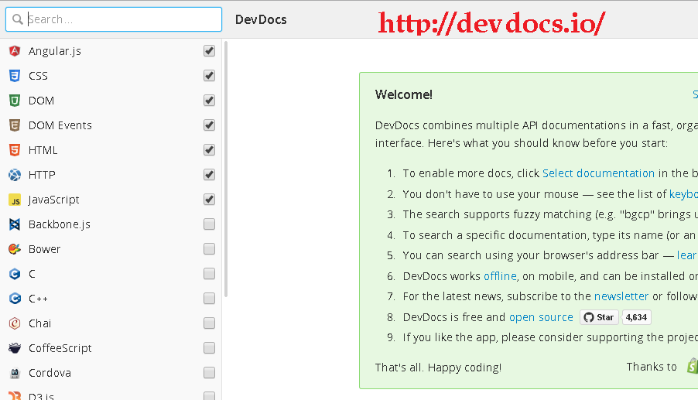The height and width of the screenshot is (400, 698).
Task: Click the HTTP globe icon
Action: 15,175
